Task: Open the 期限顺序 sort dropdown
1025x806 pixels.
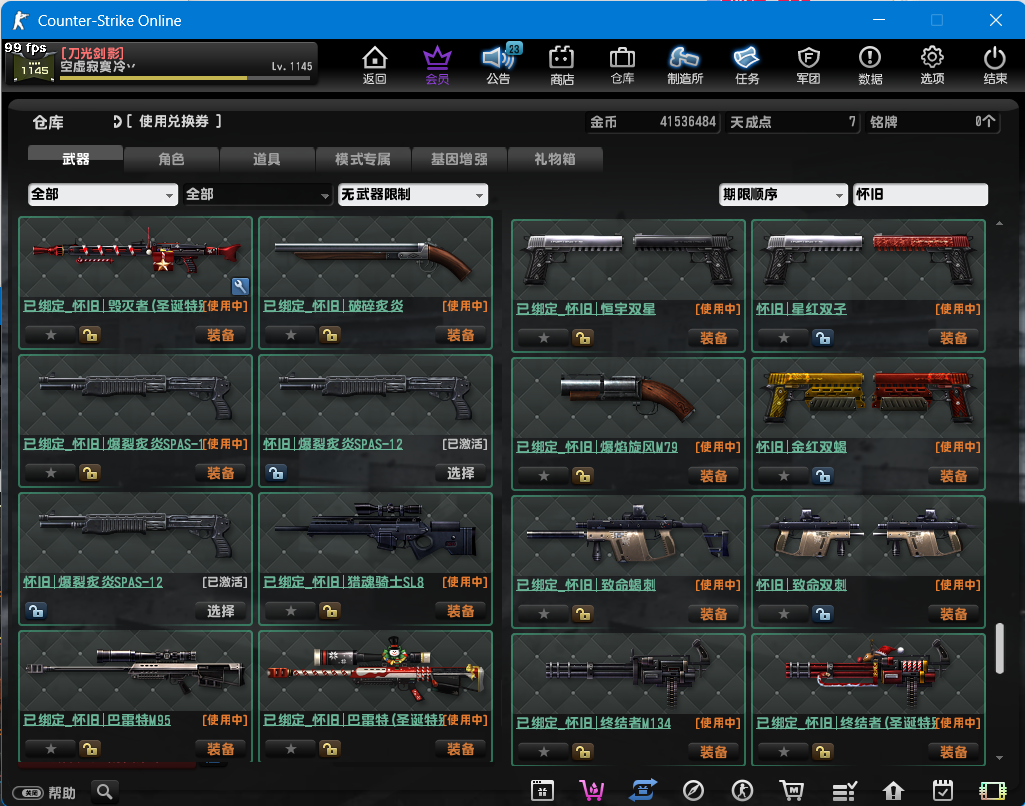Action: click(782, 194)
